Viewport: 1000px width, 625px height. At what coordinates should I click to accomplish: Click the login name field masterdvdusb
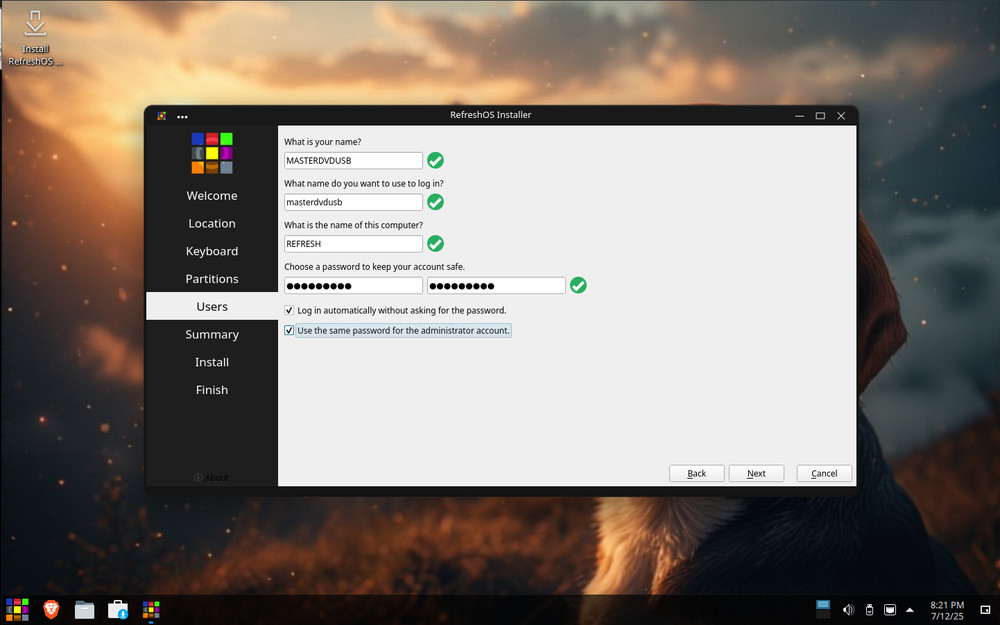click(353, 202)
